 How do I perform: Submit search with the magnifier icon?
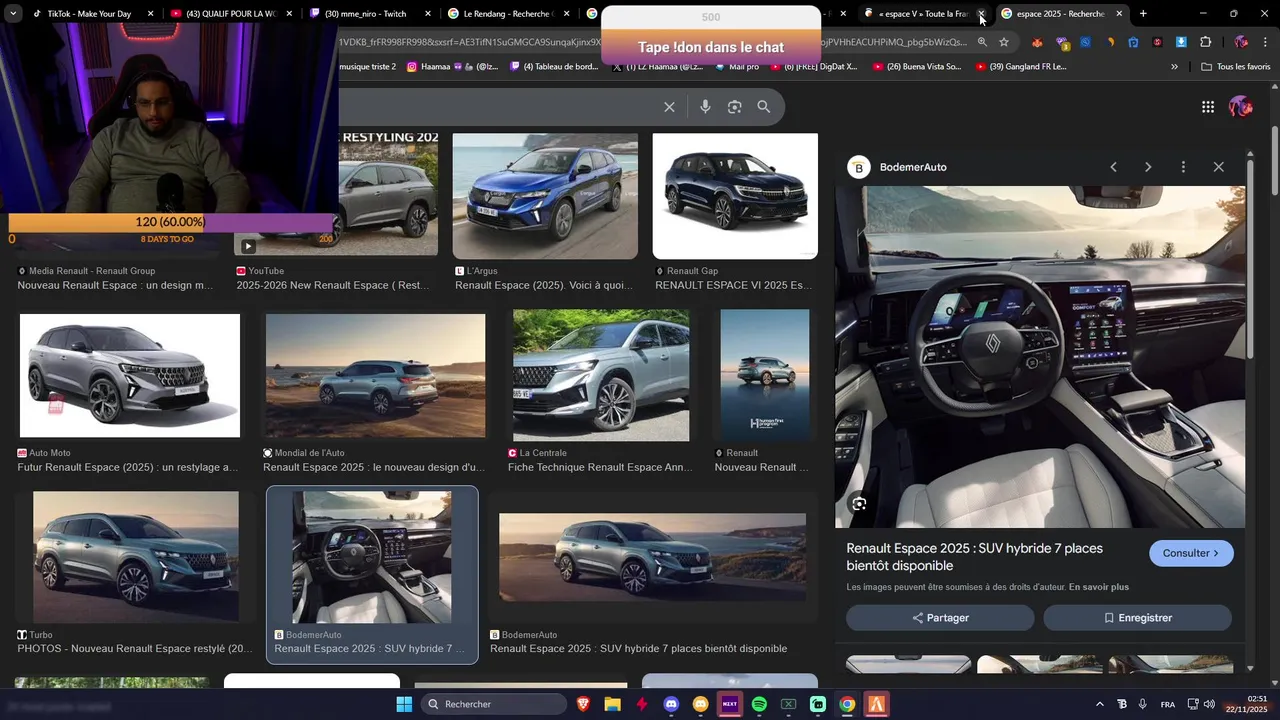[763, 107]
